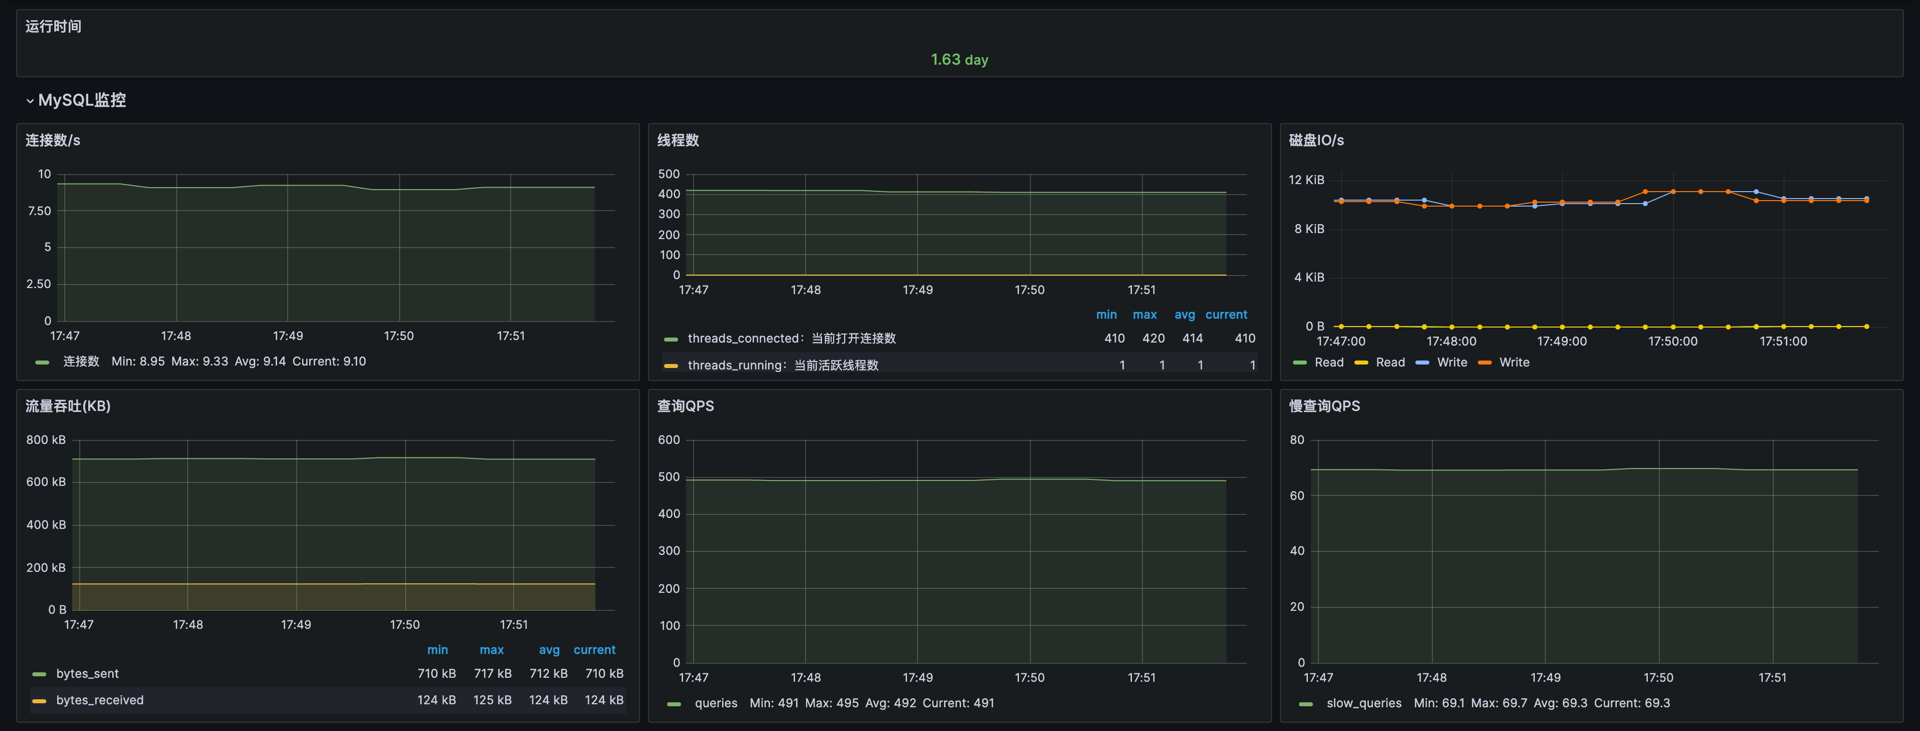Click the yellow bytes_received area in 流量吞吐 graph
The width and height of the screenshot is (1920, 731).
point(333,597)
